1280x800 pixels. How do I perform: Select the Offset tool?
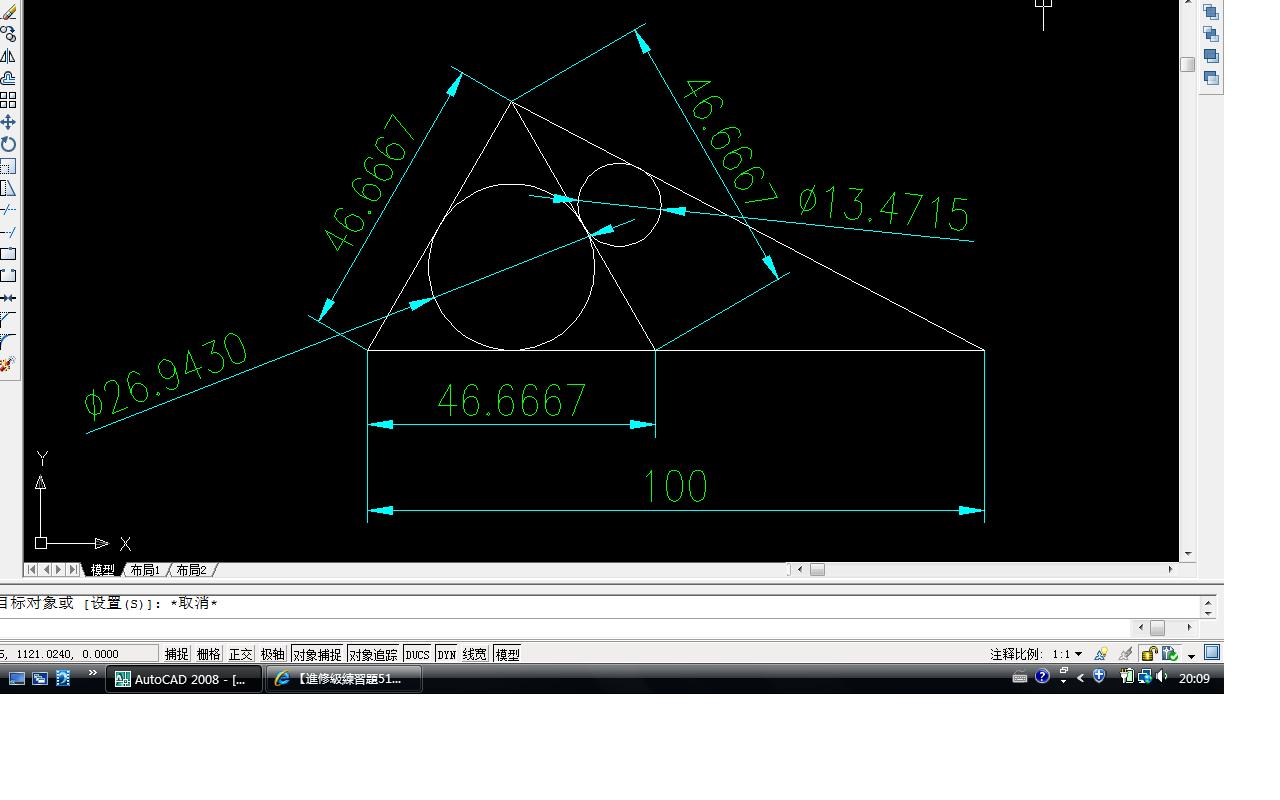pyautogui.click(x=8, y=78)
